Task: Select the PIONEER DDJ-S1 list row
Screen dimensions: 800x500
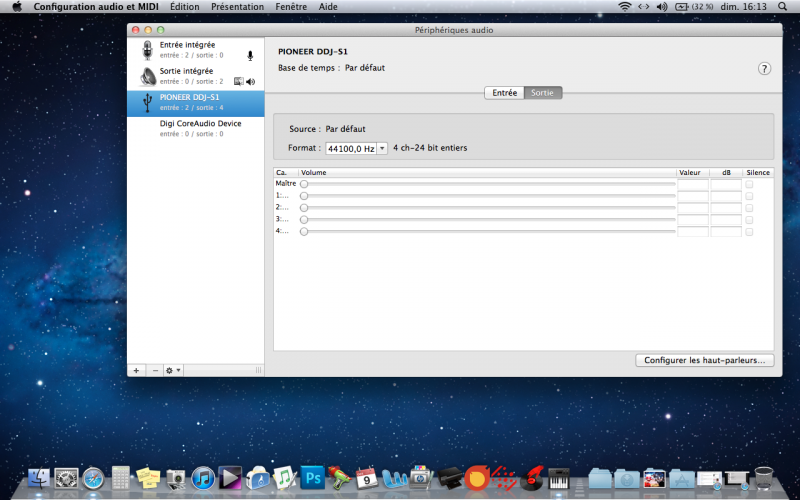Action: point(195,103)
